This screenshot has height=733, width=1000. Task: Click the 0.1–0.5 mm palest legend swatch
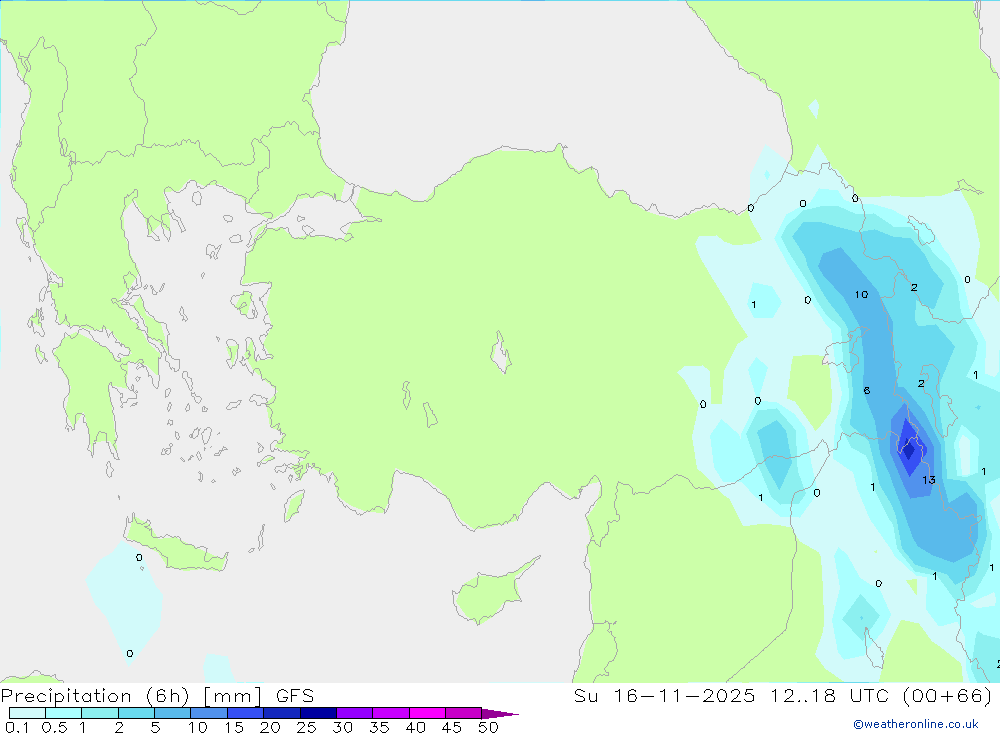coord(27,713)
